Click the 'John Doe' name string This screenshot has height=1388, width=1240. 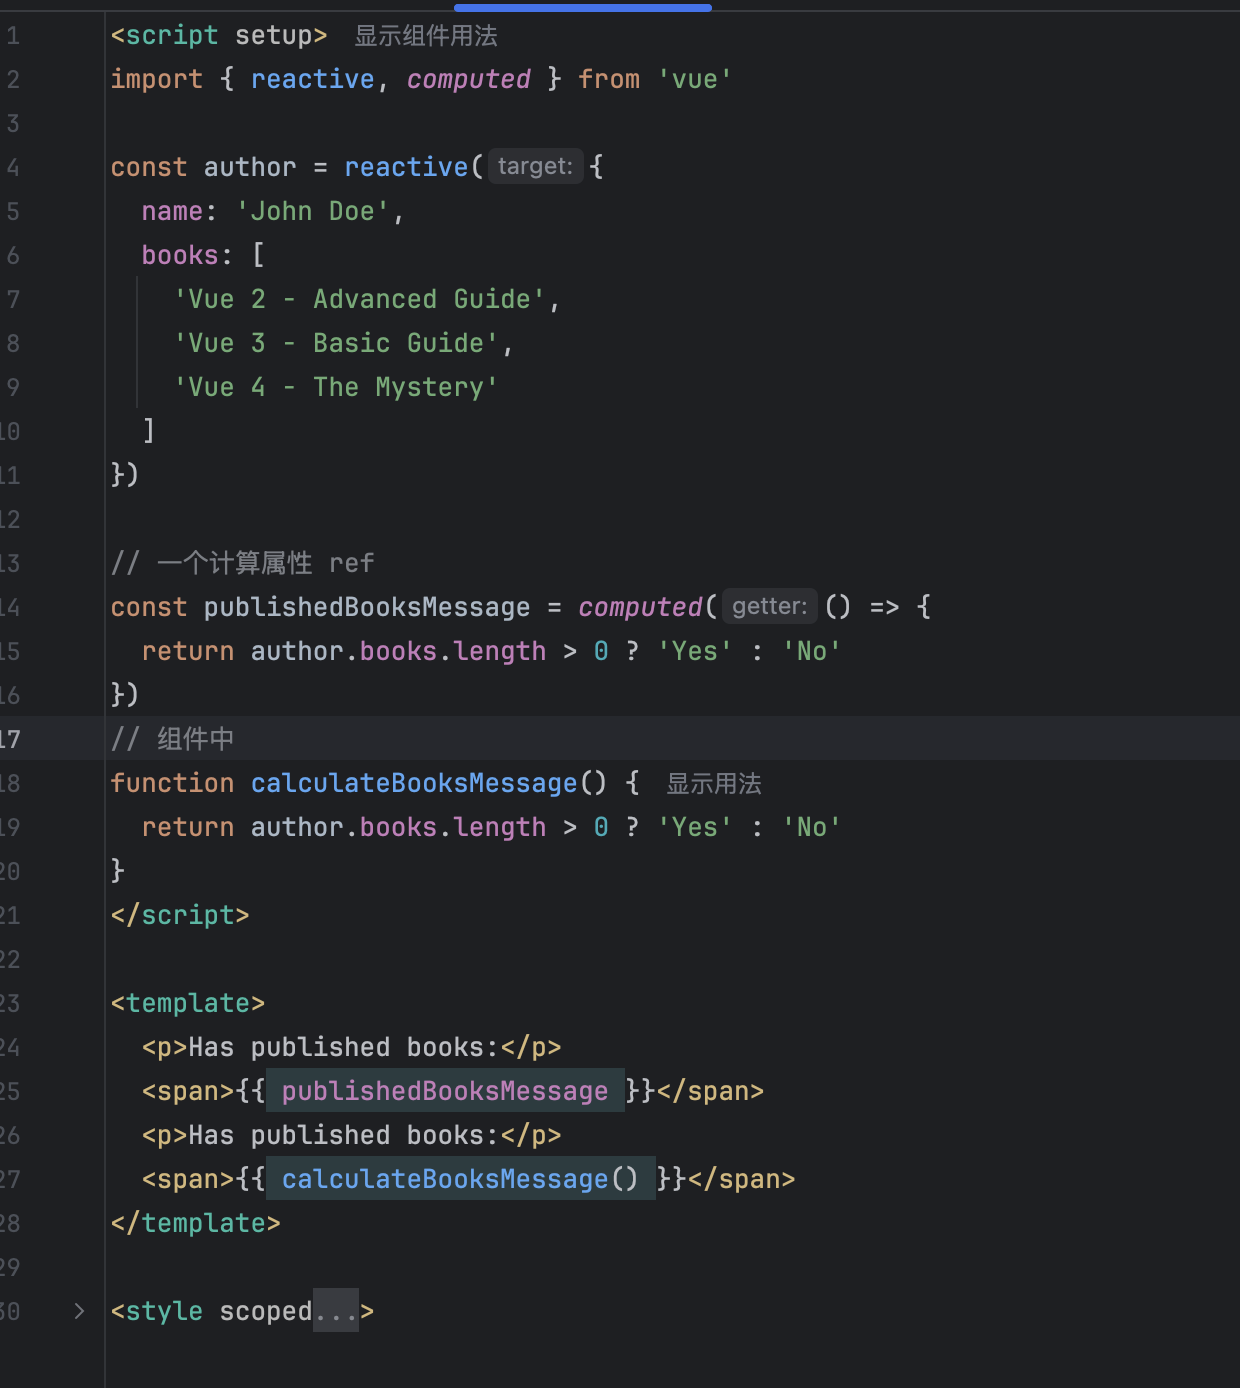point(313,212)
